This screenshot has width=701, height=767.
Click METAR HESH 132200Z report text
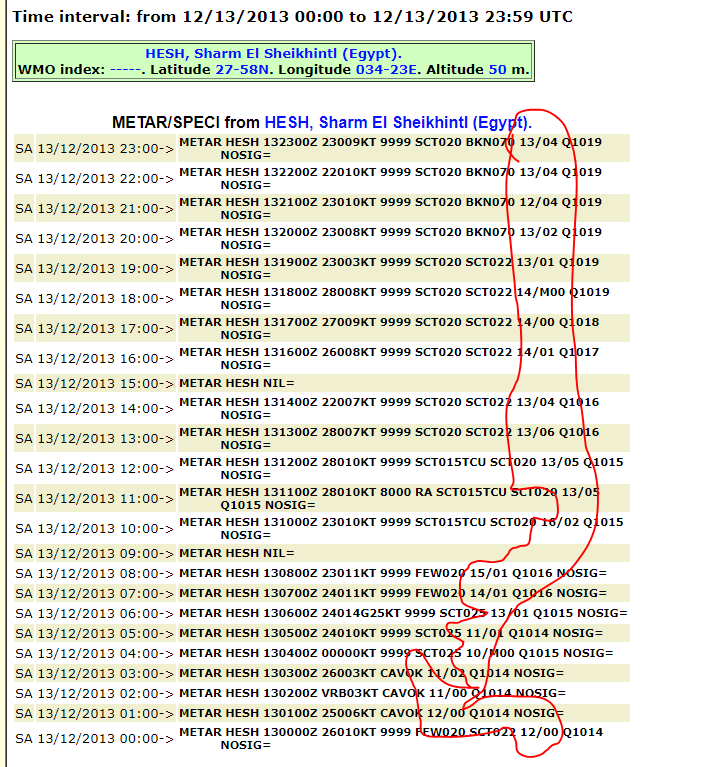pos(390,172)
